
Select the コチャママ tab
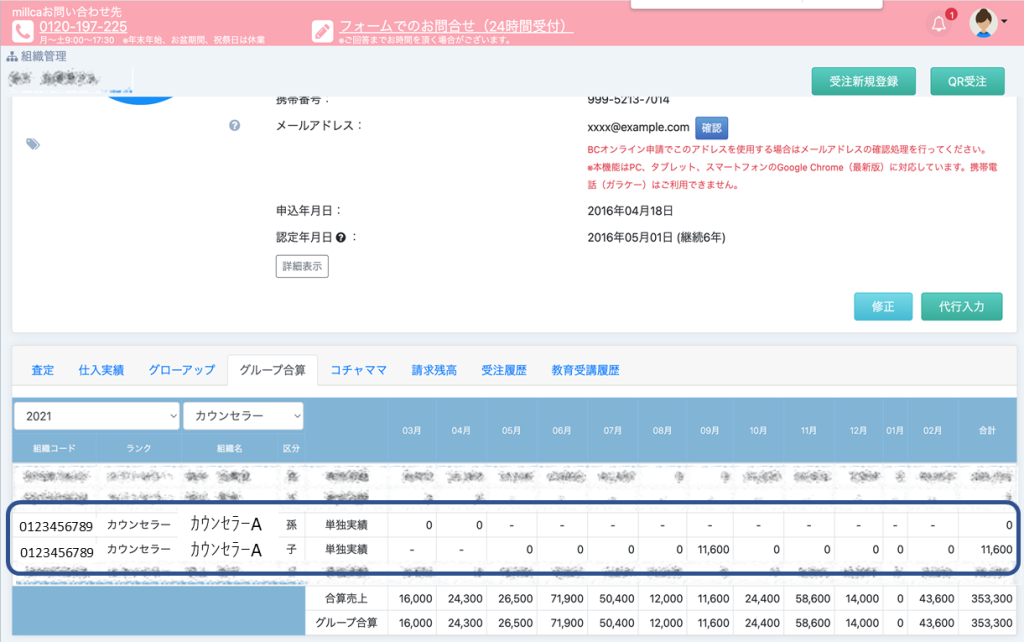[x=358, y=370]
